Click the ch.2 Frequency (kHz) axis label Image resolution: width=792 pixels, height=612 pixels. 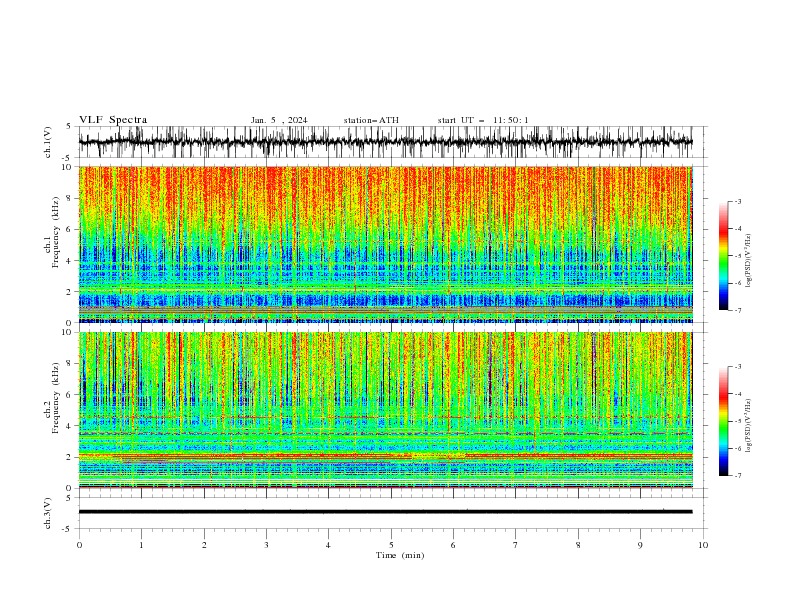[x=51, y=397]
